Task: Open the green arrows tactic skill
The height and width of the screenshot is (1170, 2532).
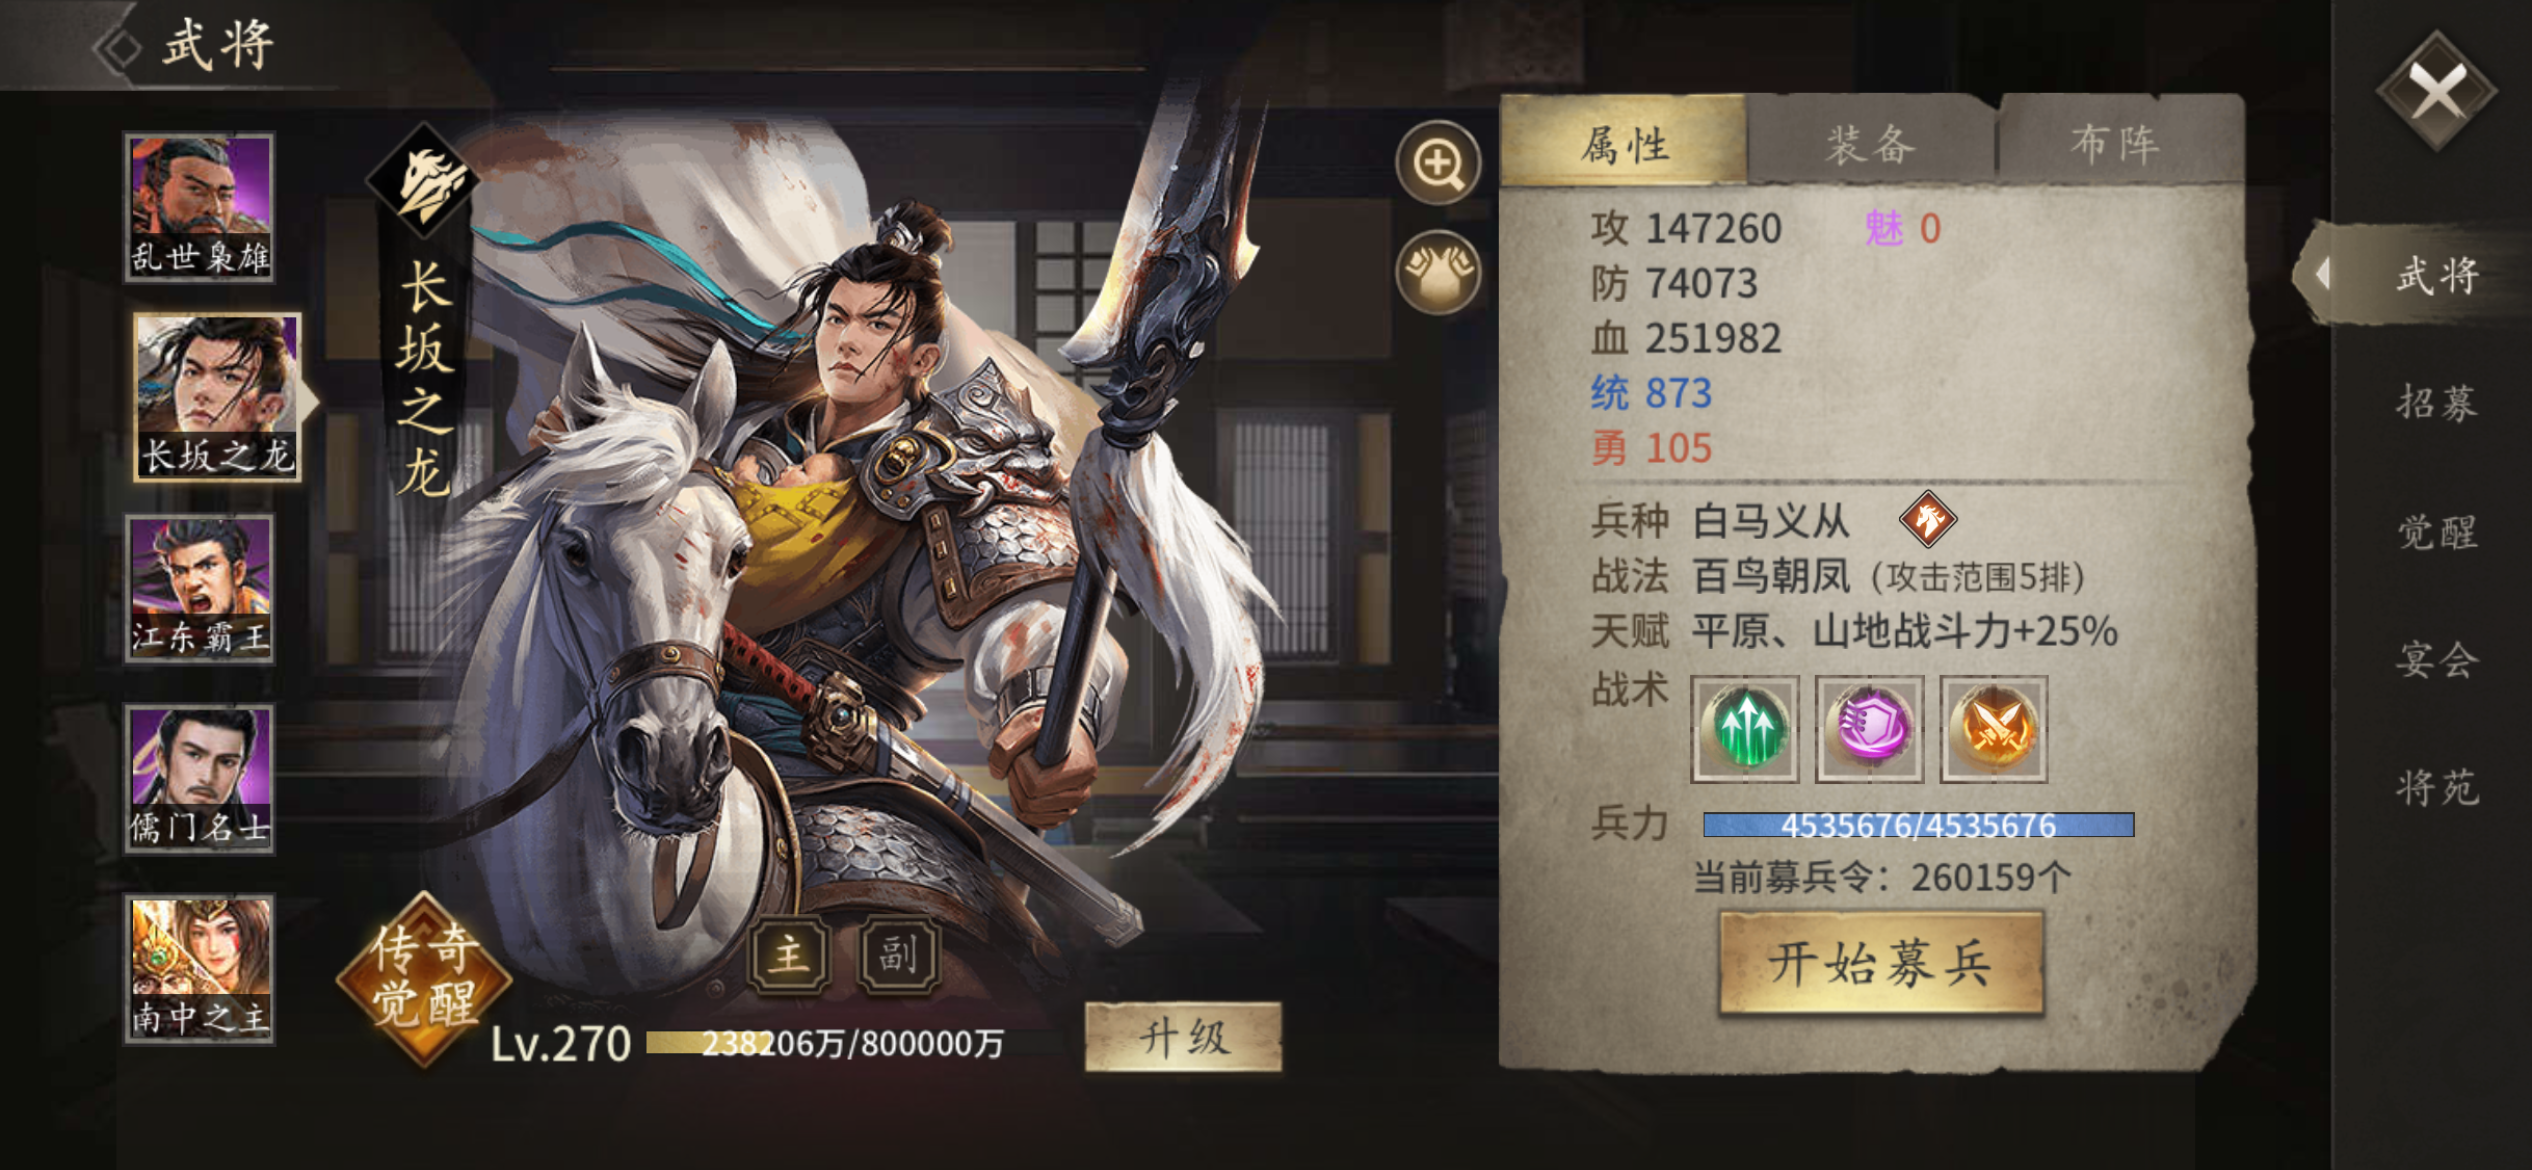Action: click(x=1744, y=728)
